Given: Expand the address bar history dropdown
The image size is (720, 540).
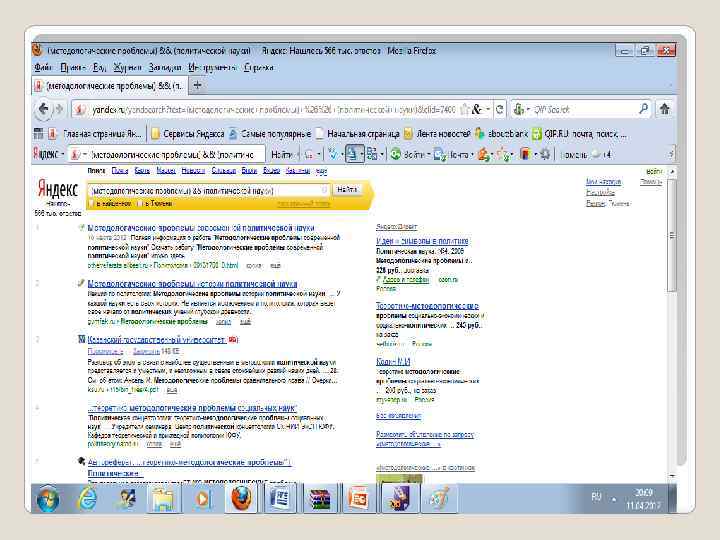Looking at the screenshot, I should point(488,109).
